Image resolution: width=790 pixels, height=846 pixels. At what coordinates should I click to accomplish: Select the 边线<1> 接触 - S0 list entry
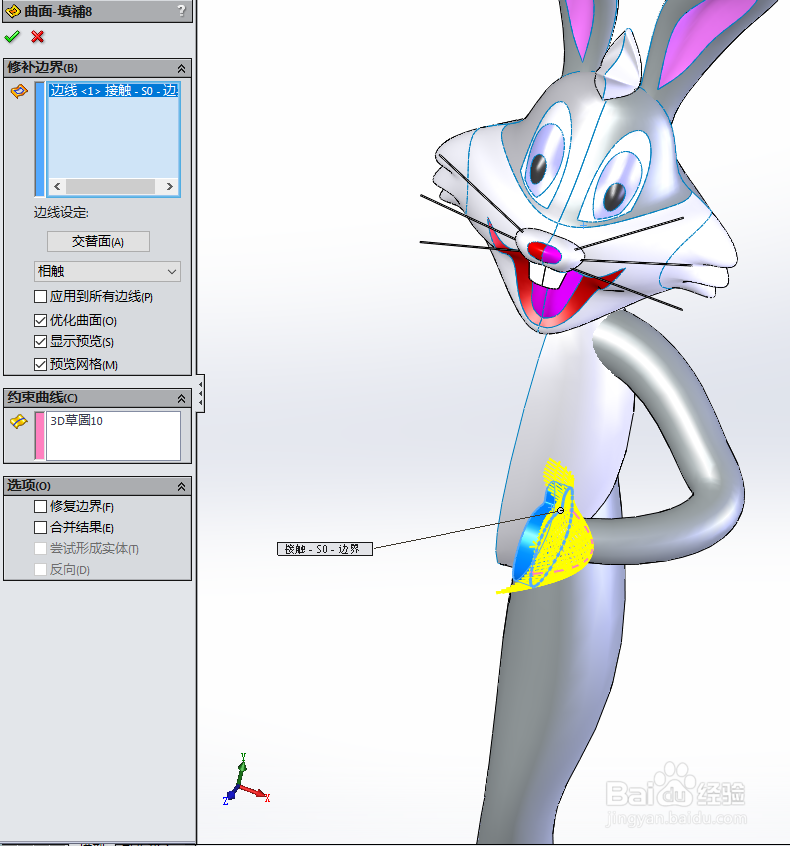(x=113, y=91)
